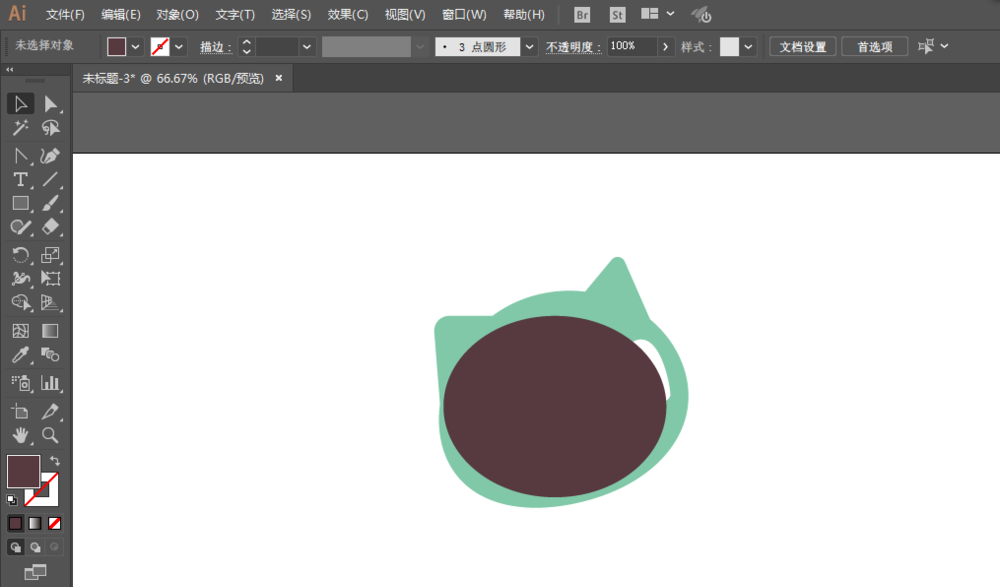Select the Hand tool

coord(20,435)
